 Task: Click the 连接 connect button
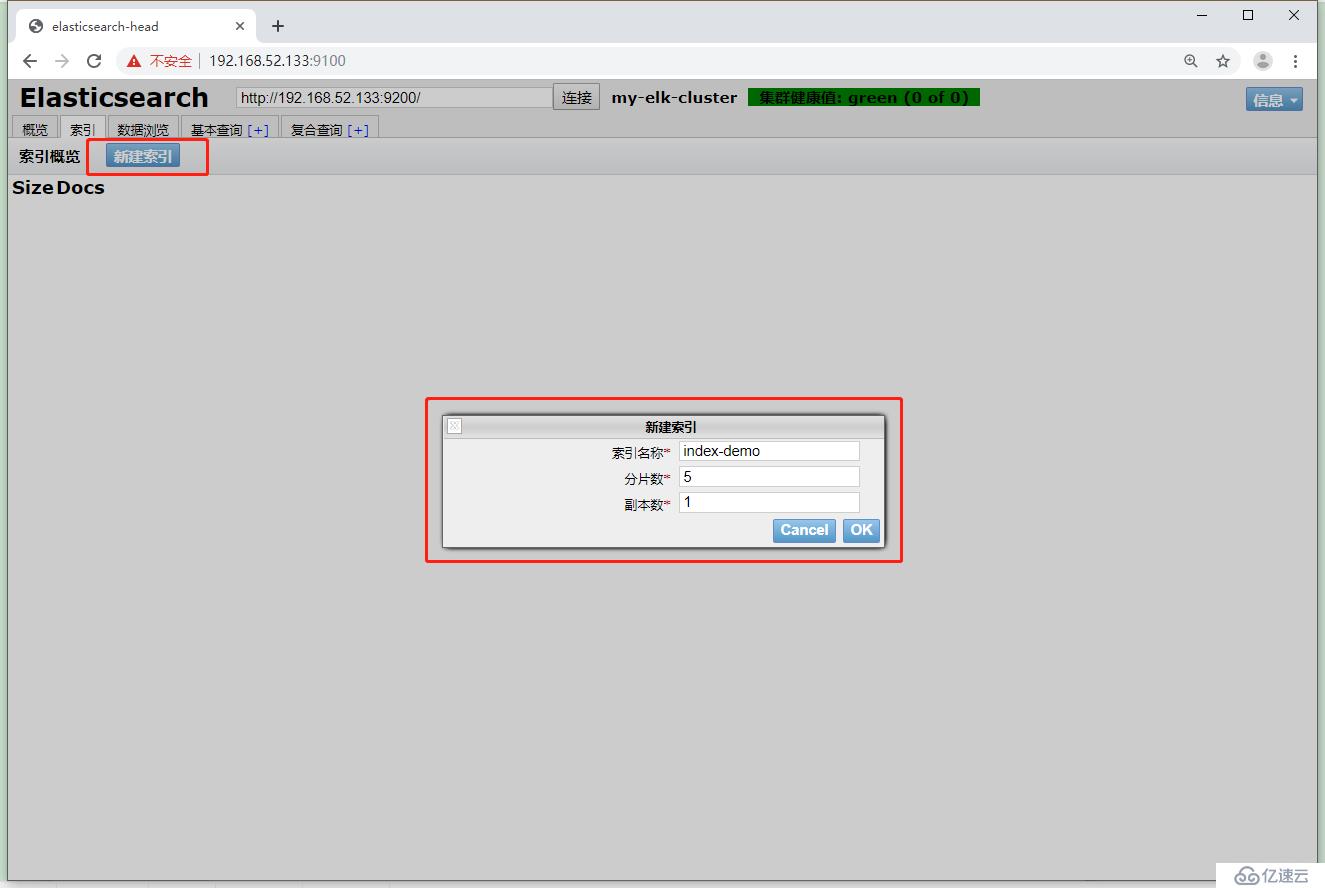click(577, 97)
